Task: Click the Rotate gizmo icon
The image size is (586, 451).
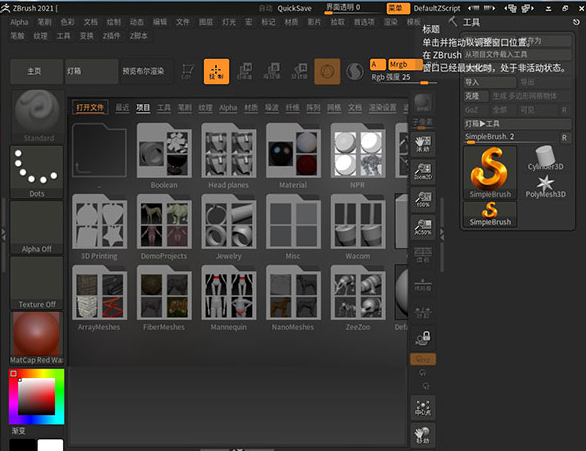Action: click(299, 71)
